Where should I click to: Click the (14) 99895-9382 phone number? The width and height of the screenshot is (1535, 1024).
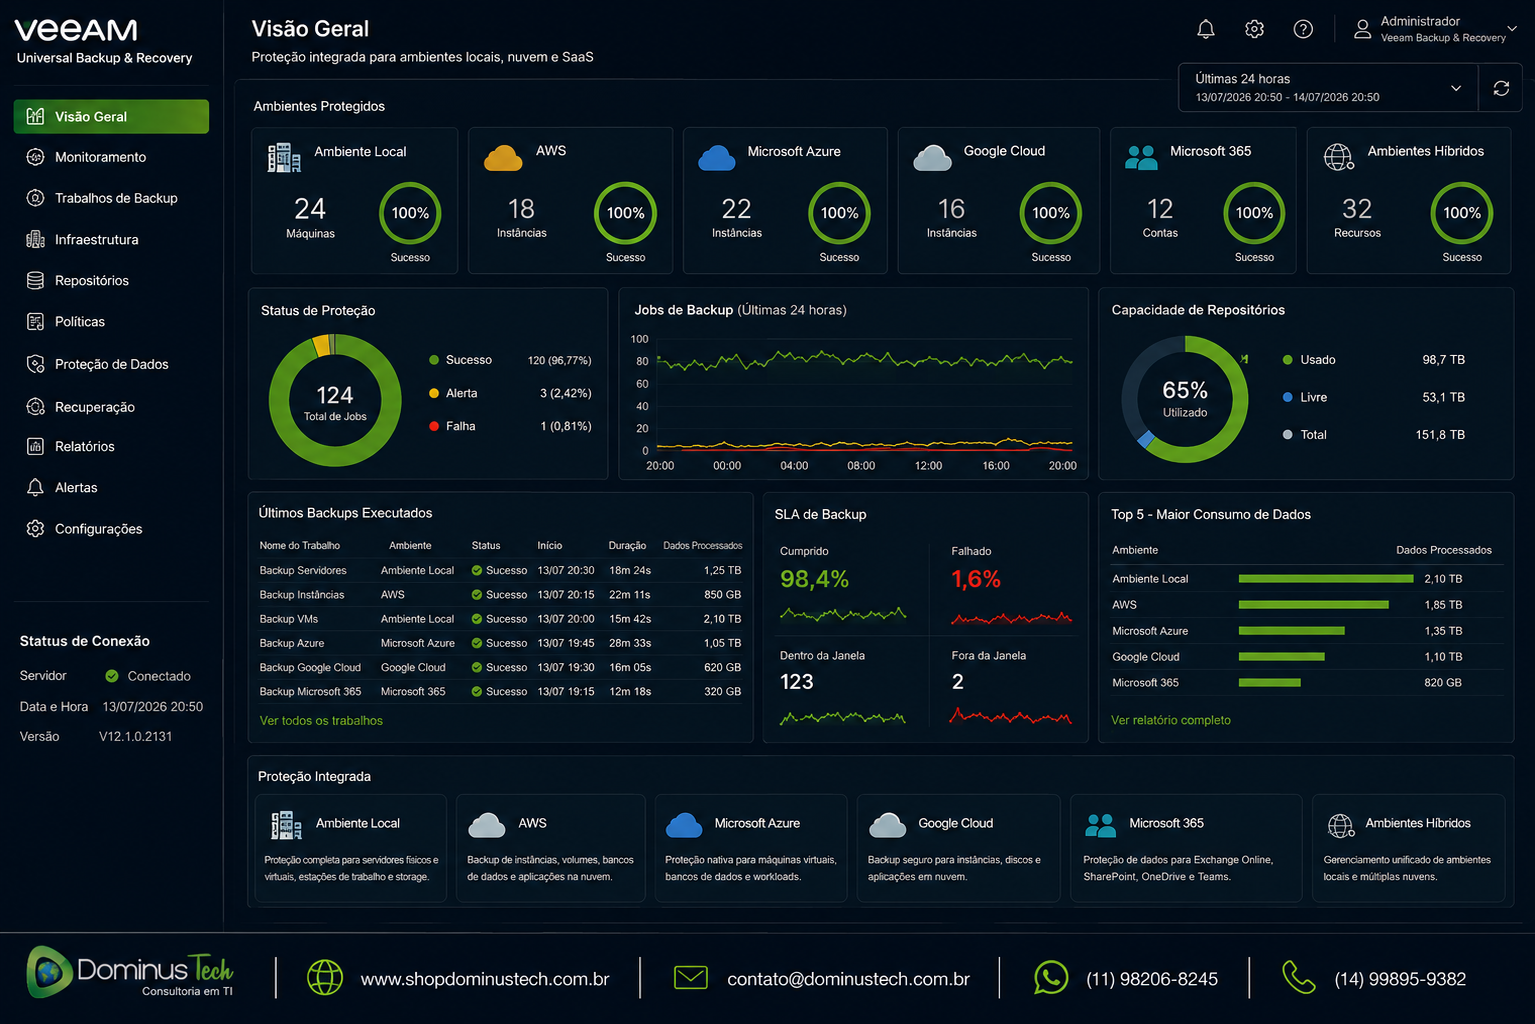coord(1400,979)
